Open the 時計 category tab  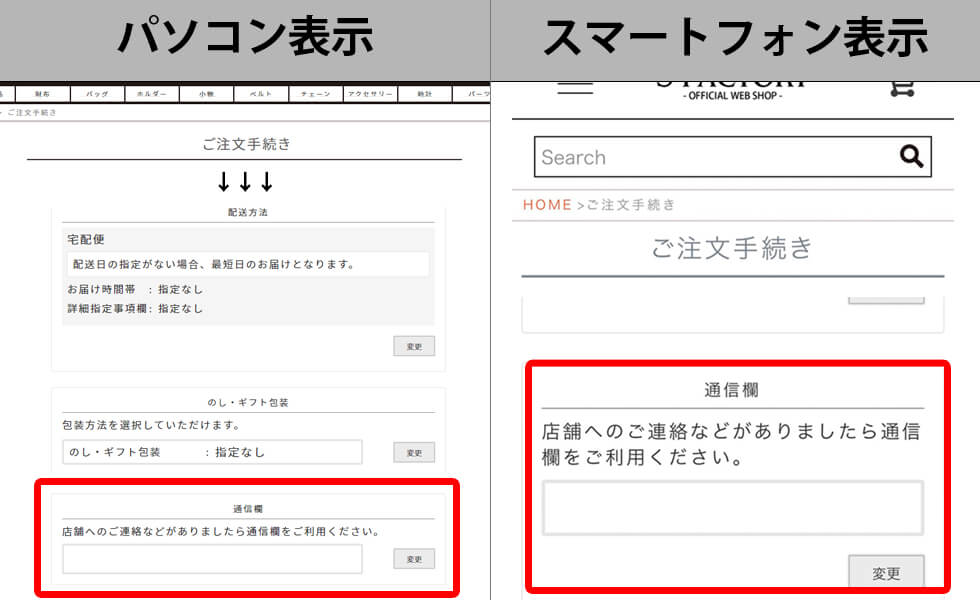(424, 94)
